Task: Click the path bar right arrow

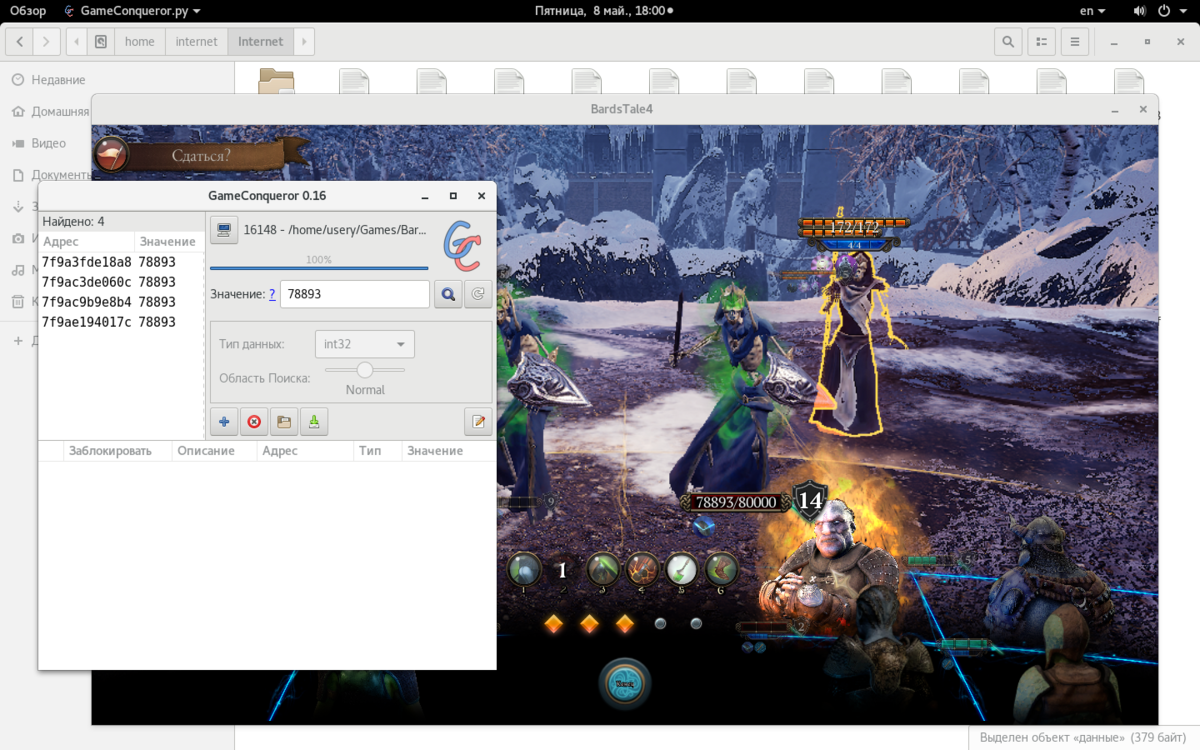Action: point(304,42)
